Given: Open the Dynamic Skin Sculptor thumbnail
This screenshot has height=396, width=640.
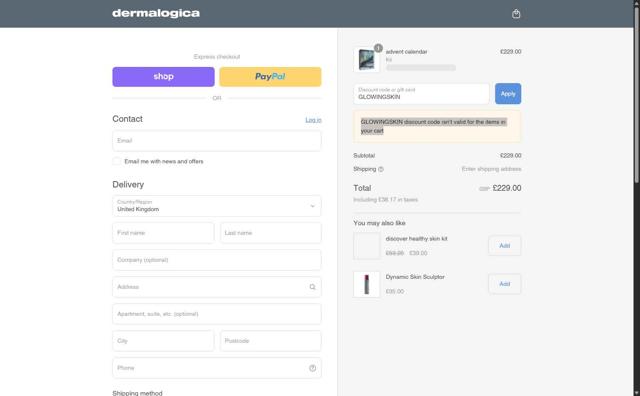Looking at the screenshot, I should 367,284.
